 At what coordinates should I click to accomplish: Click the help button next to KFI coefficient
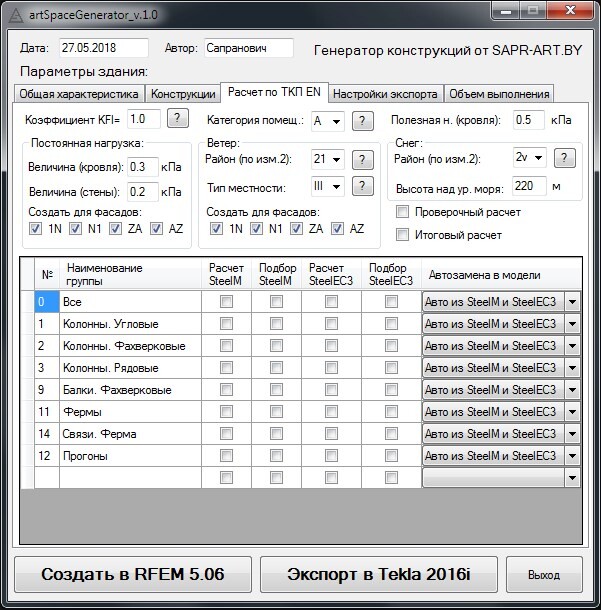point(176,119)
